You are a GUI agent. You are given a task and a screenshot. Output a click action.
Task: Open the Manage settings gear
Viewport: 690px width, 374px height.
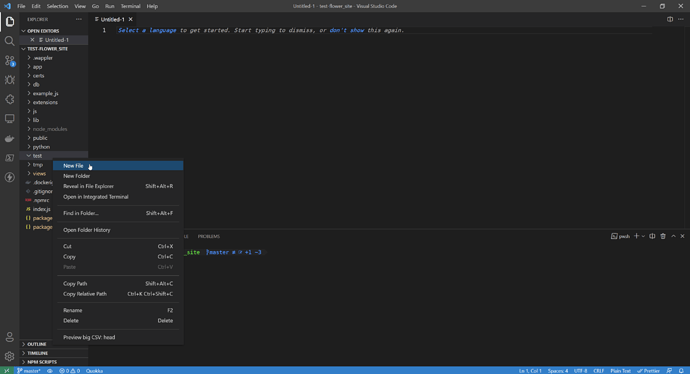[x=9, y=356]
